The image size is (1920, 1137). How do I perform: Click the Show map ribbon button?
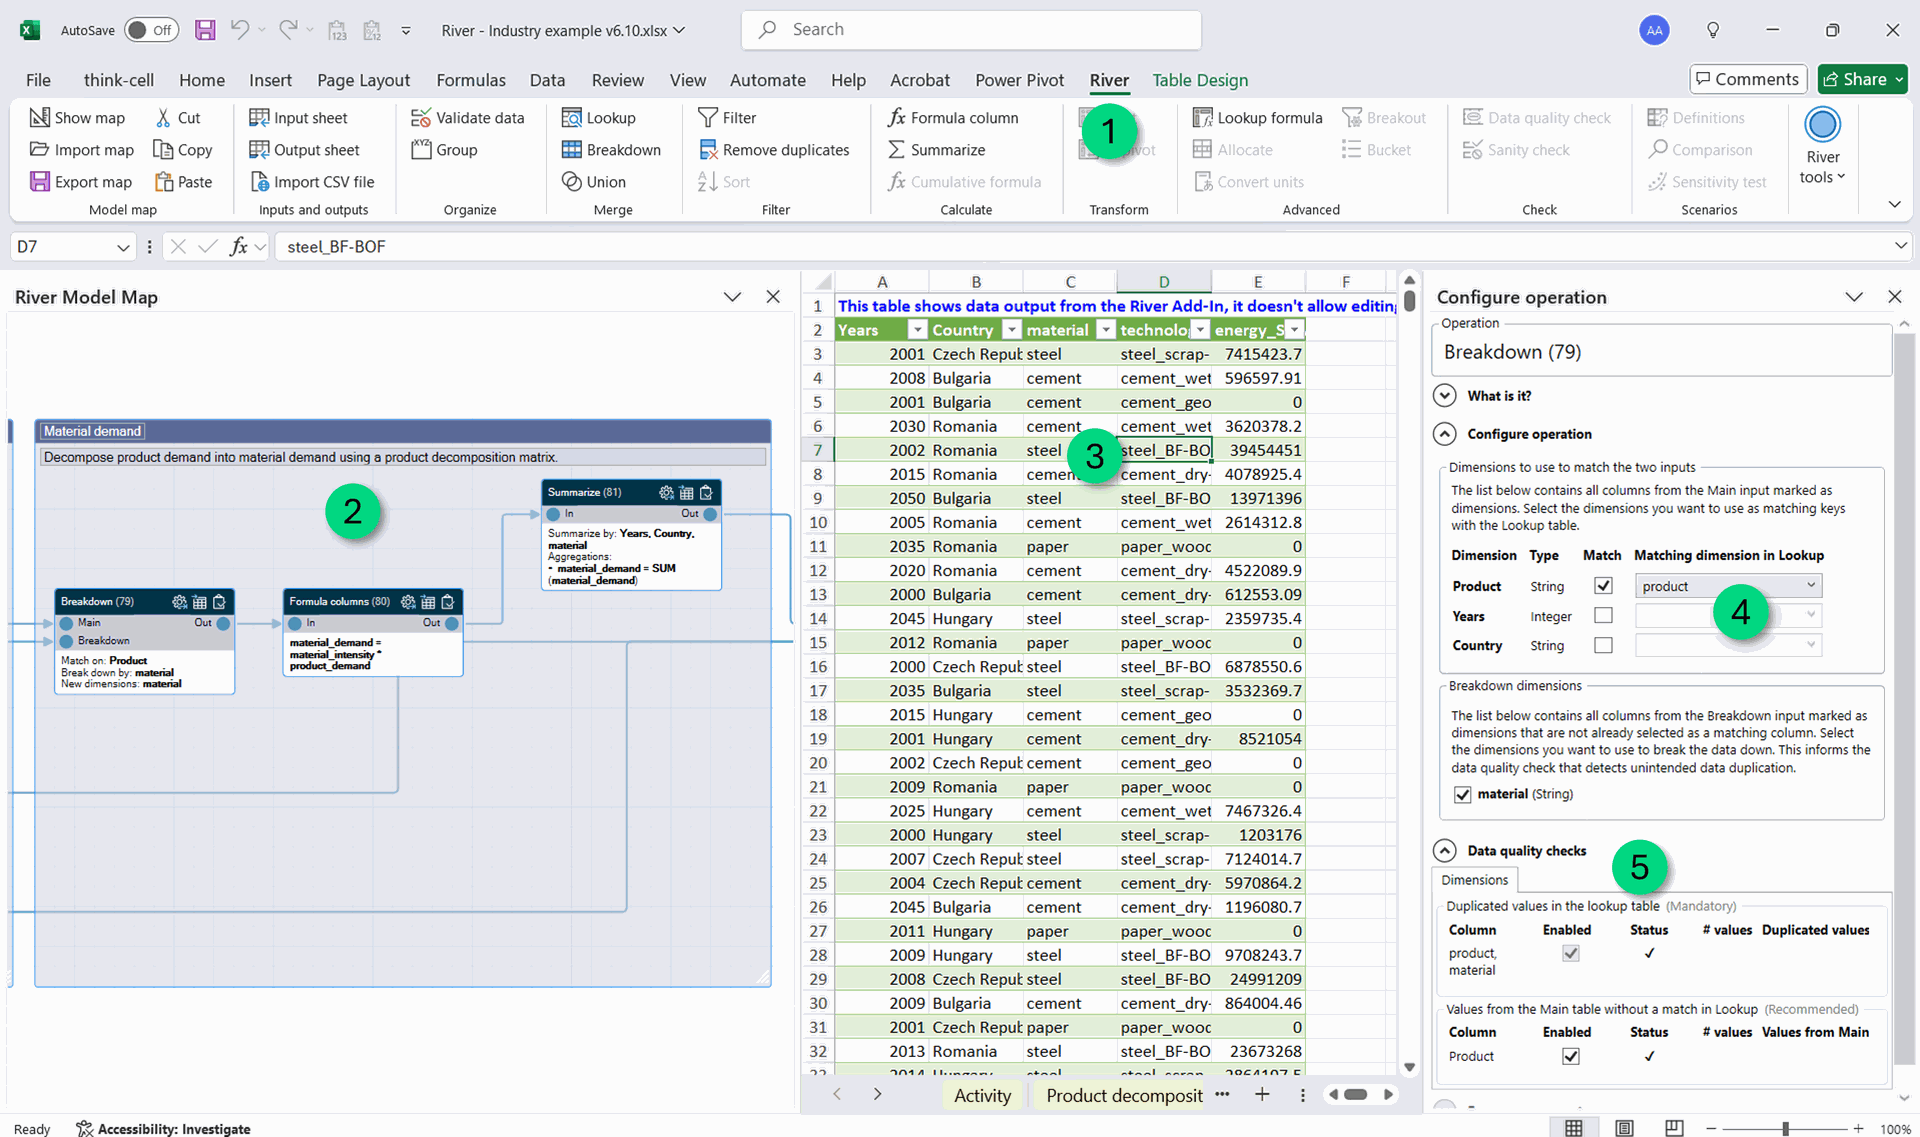[77, 117]
